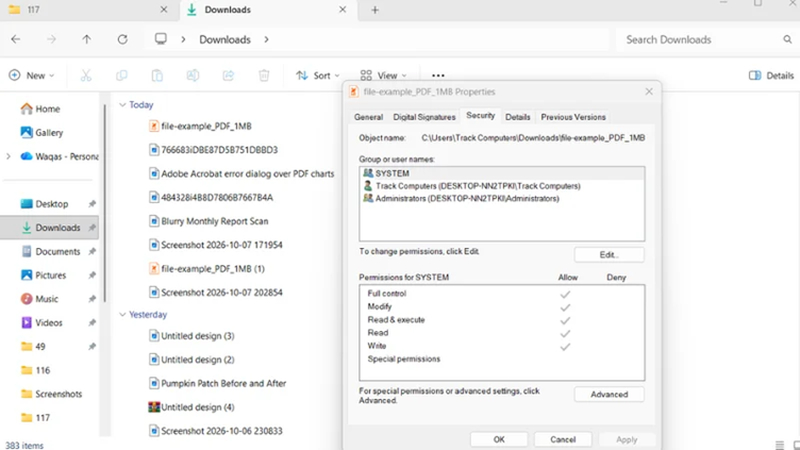Collapse the Yesterday group
This screenshot has width=800, height=450.
click(122, 314)
